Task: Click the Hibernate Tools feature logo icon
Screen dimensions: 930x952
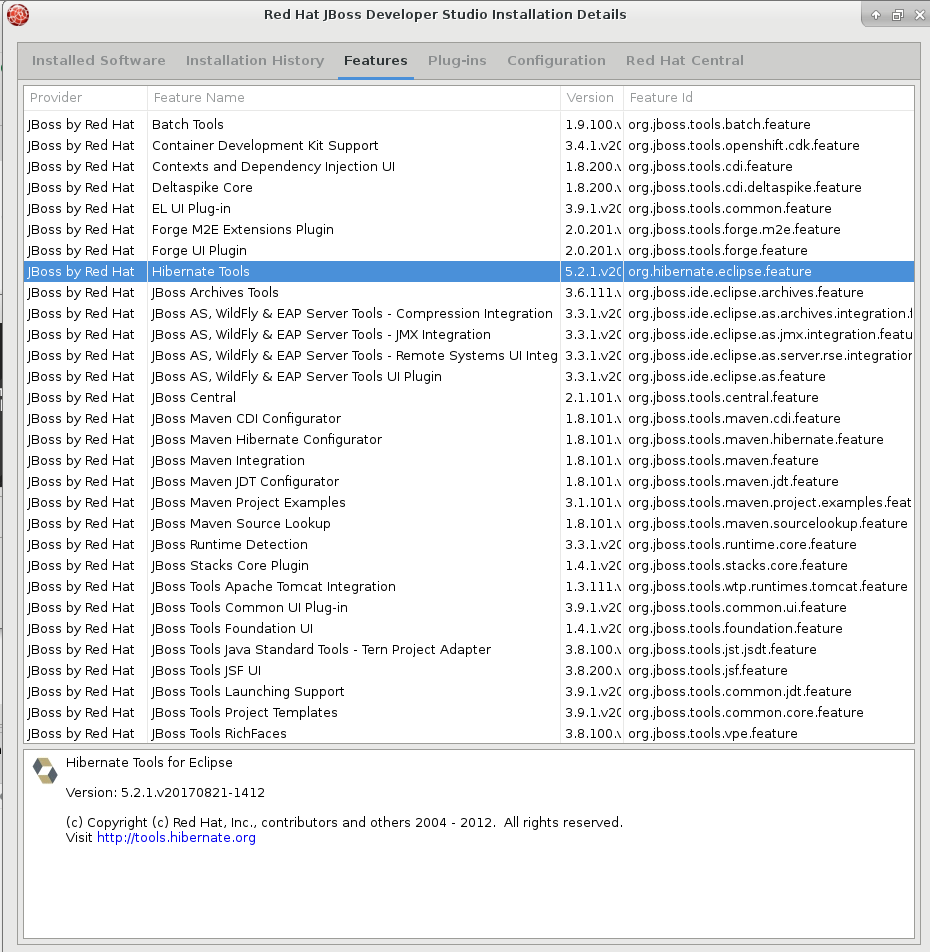Action: coord(45,770)
